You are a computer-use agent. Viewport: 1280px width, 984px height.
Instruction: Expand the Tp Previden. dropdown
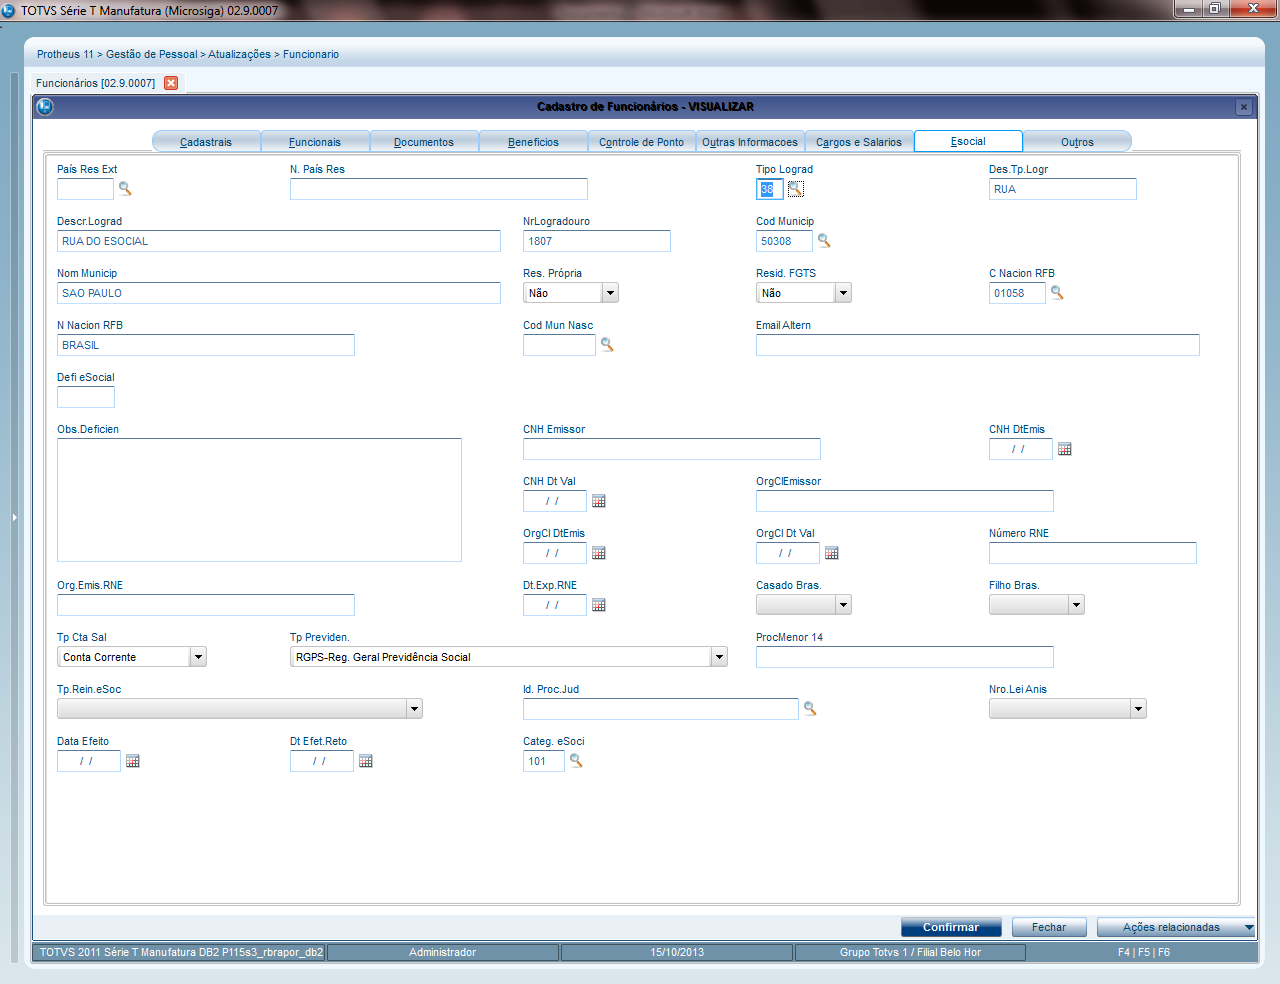(719, 657)
